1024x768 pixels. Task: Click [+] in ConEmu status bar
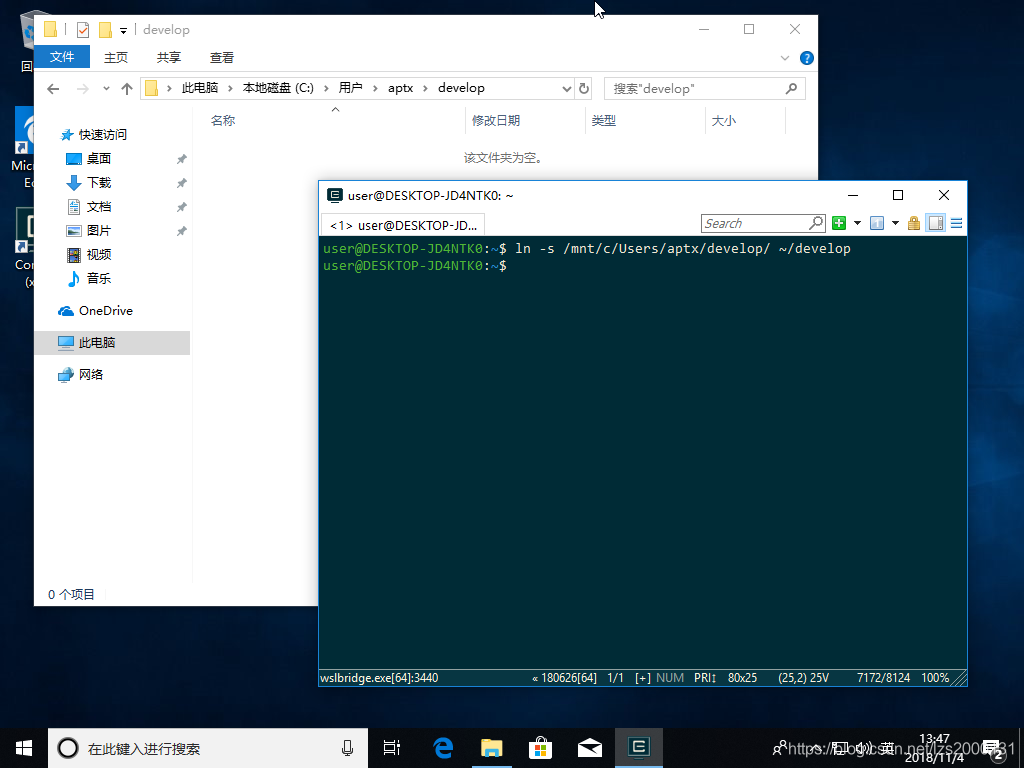[643, 678]
